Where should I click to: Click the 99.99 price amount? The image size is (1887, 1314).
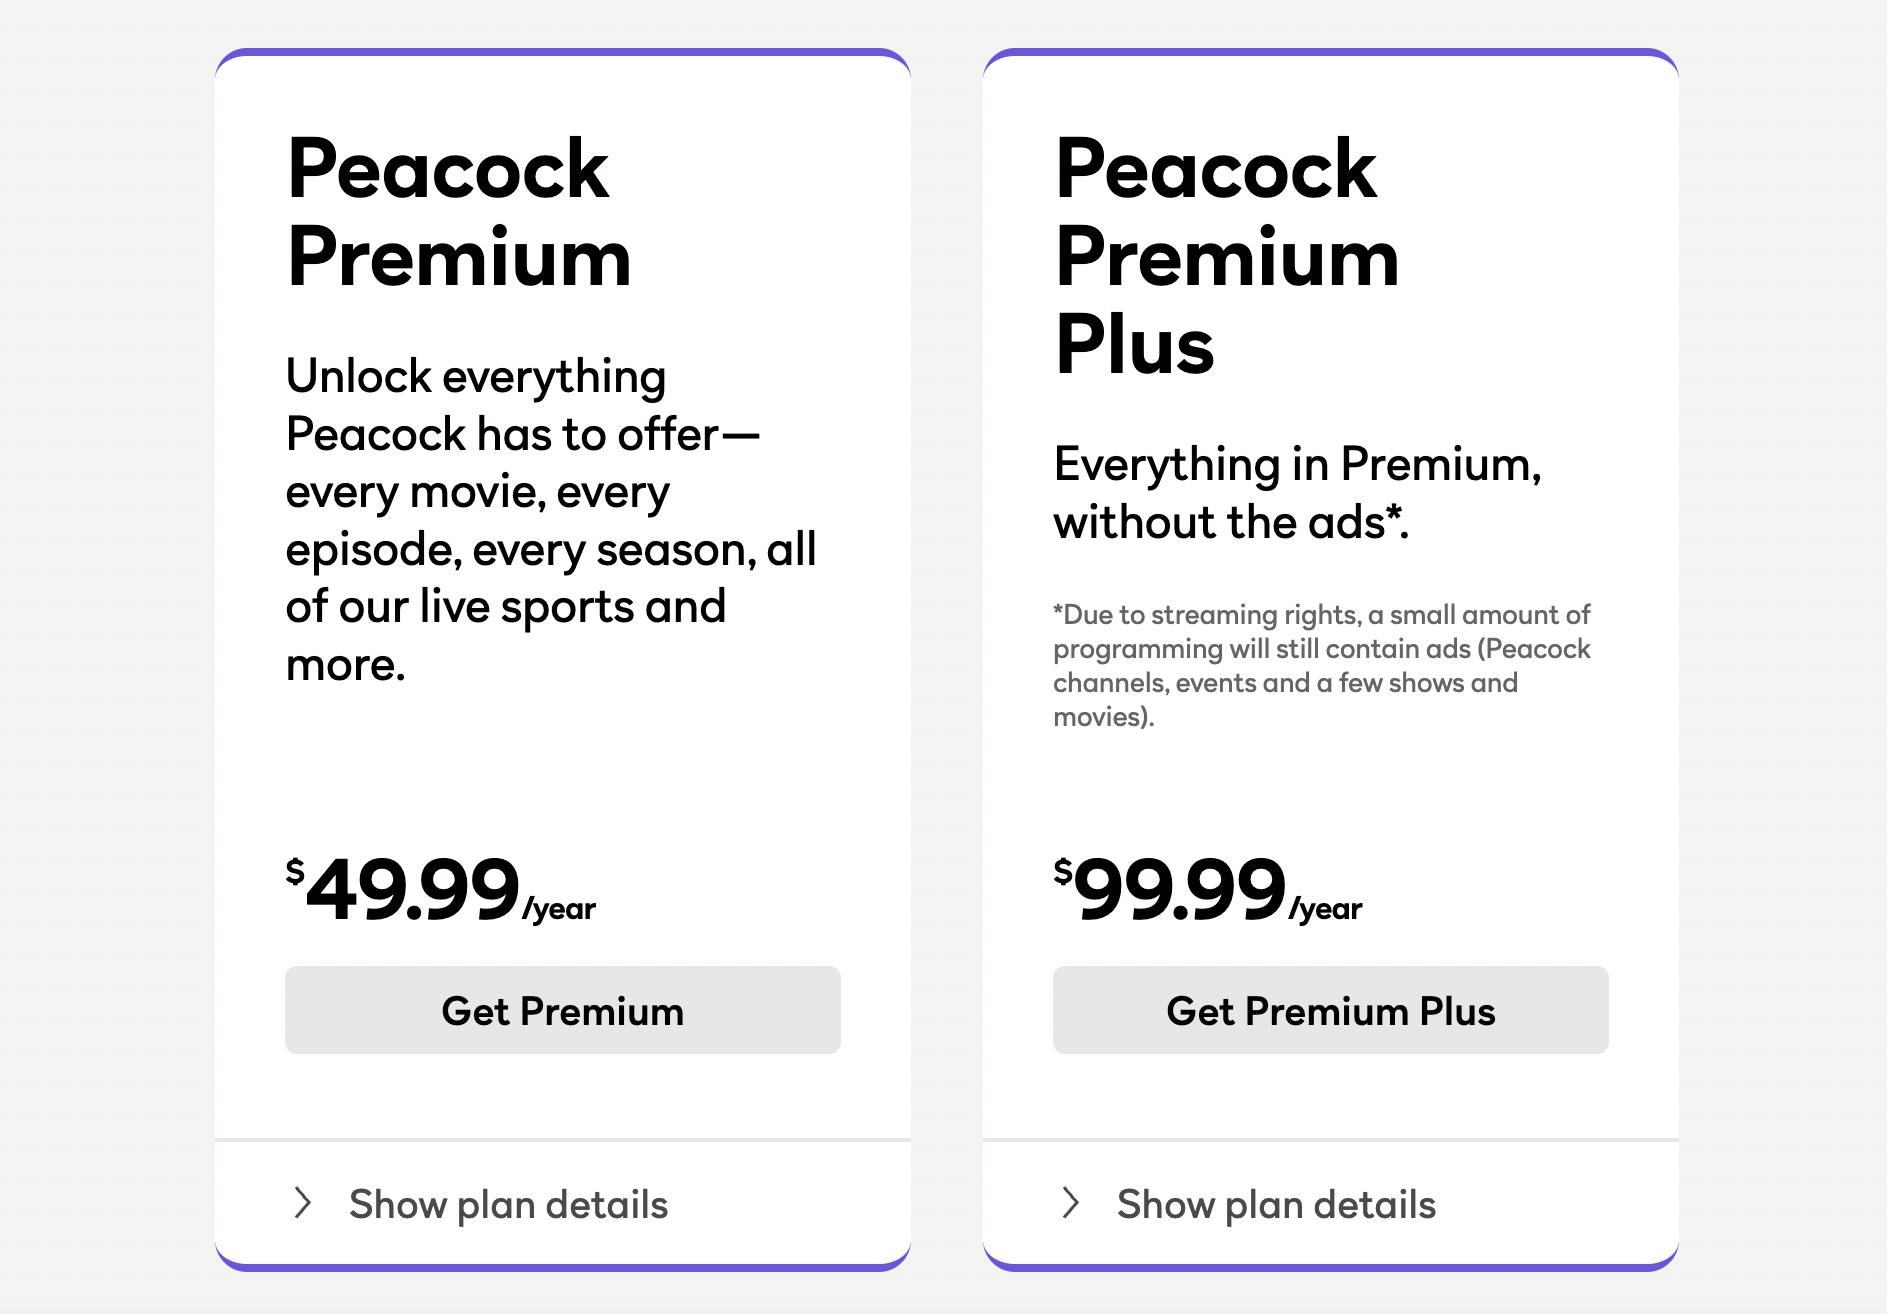[x=1180, y=889]
